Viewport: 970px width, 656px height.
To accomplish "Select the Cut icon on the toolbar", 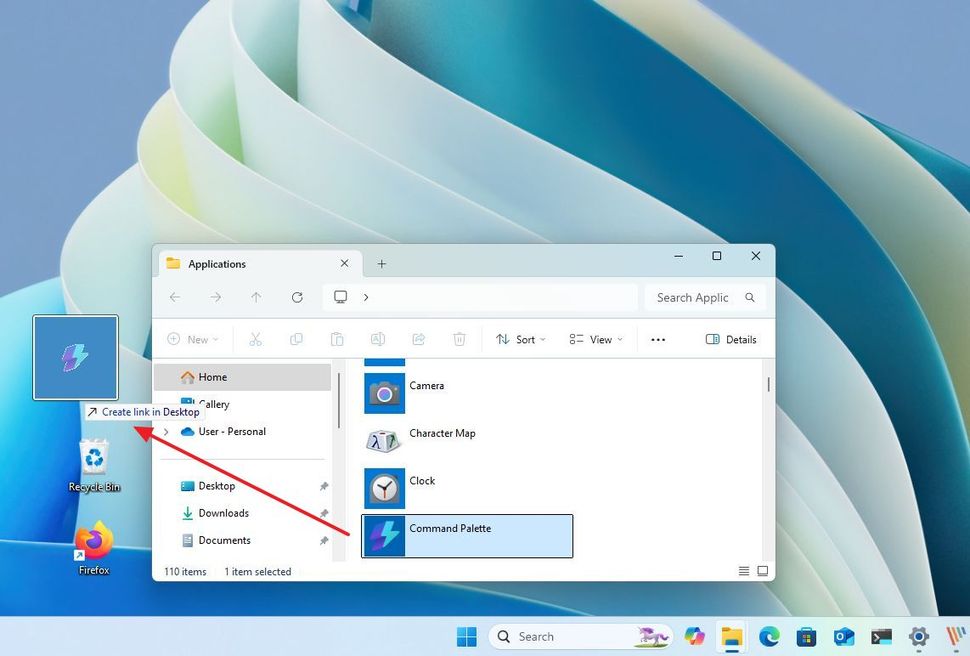I will (256, 339).
